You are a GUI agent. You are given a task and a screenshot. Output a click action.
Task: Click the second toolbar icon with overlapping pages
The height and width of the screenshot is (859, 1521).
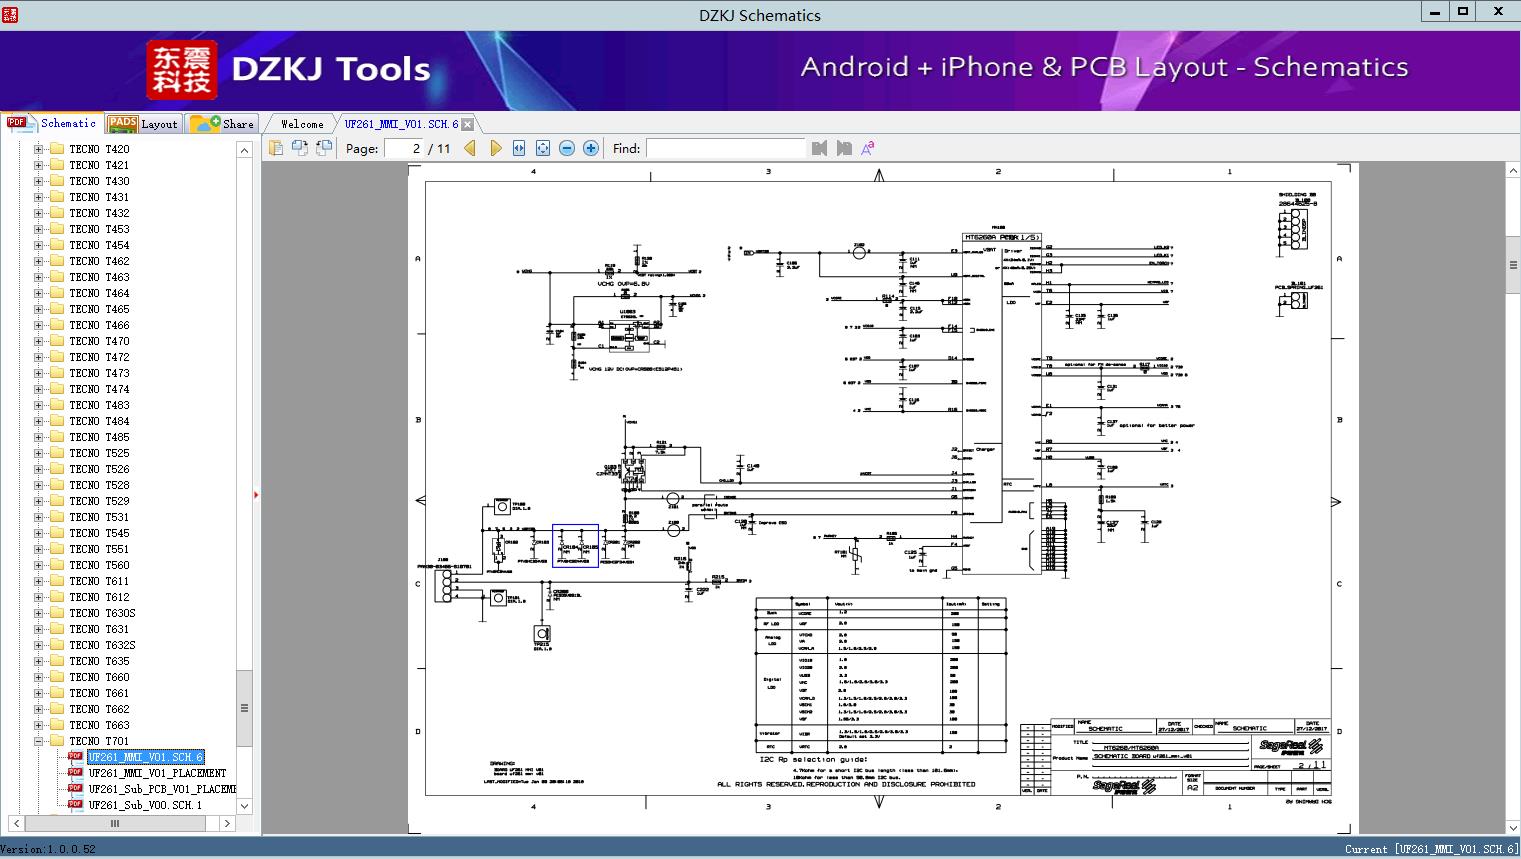click(300, 148)
